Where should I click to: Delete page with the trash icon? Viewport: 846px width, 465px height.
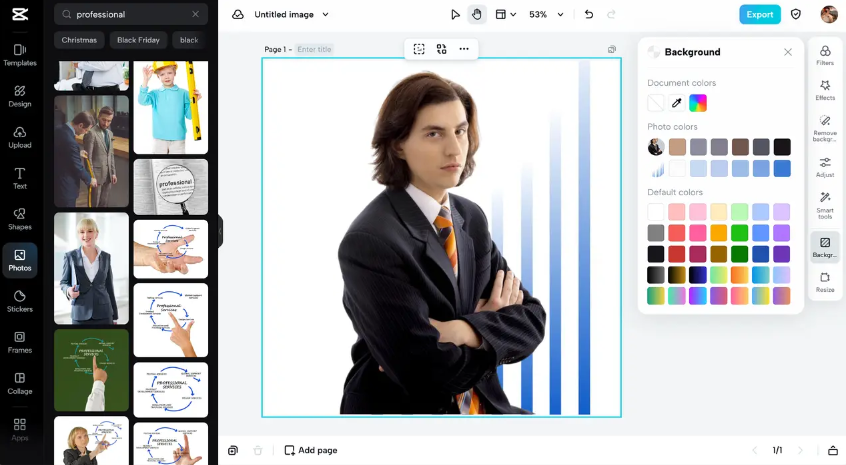(x=258, y=450)
